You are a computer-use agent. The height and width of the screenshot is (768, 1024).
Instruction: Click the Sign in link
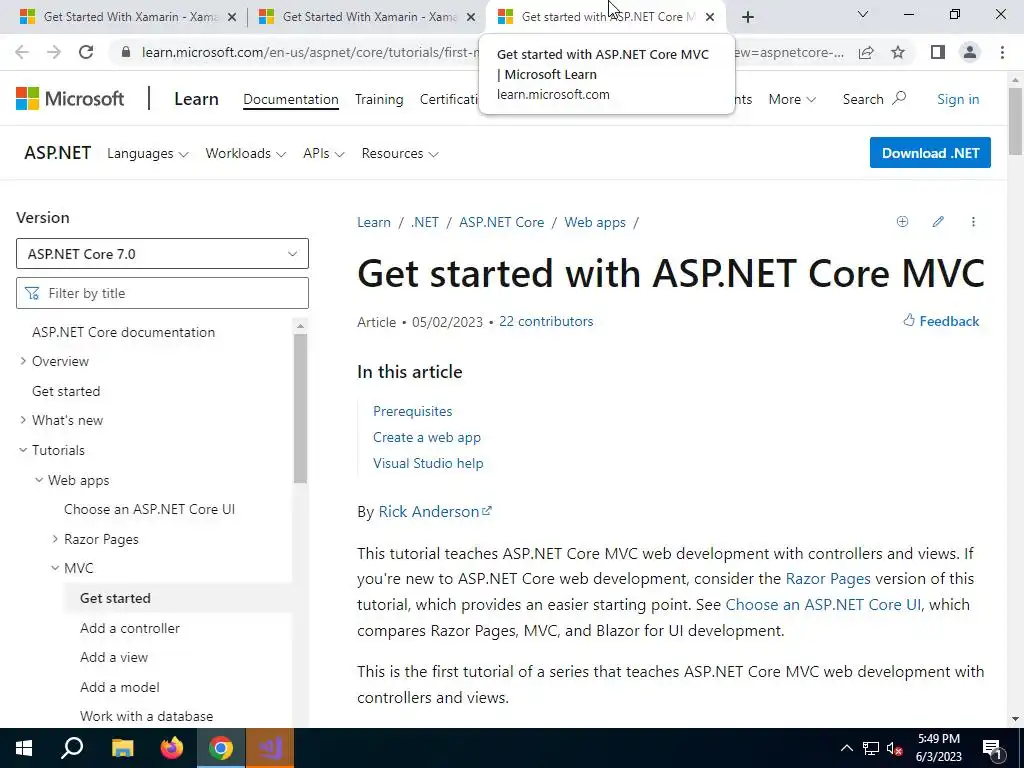[x=958, y=99]
